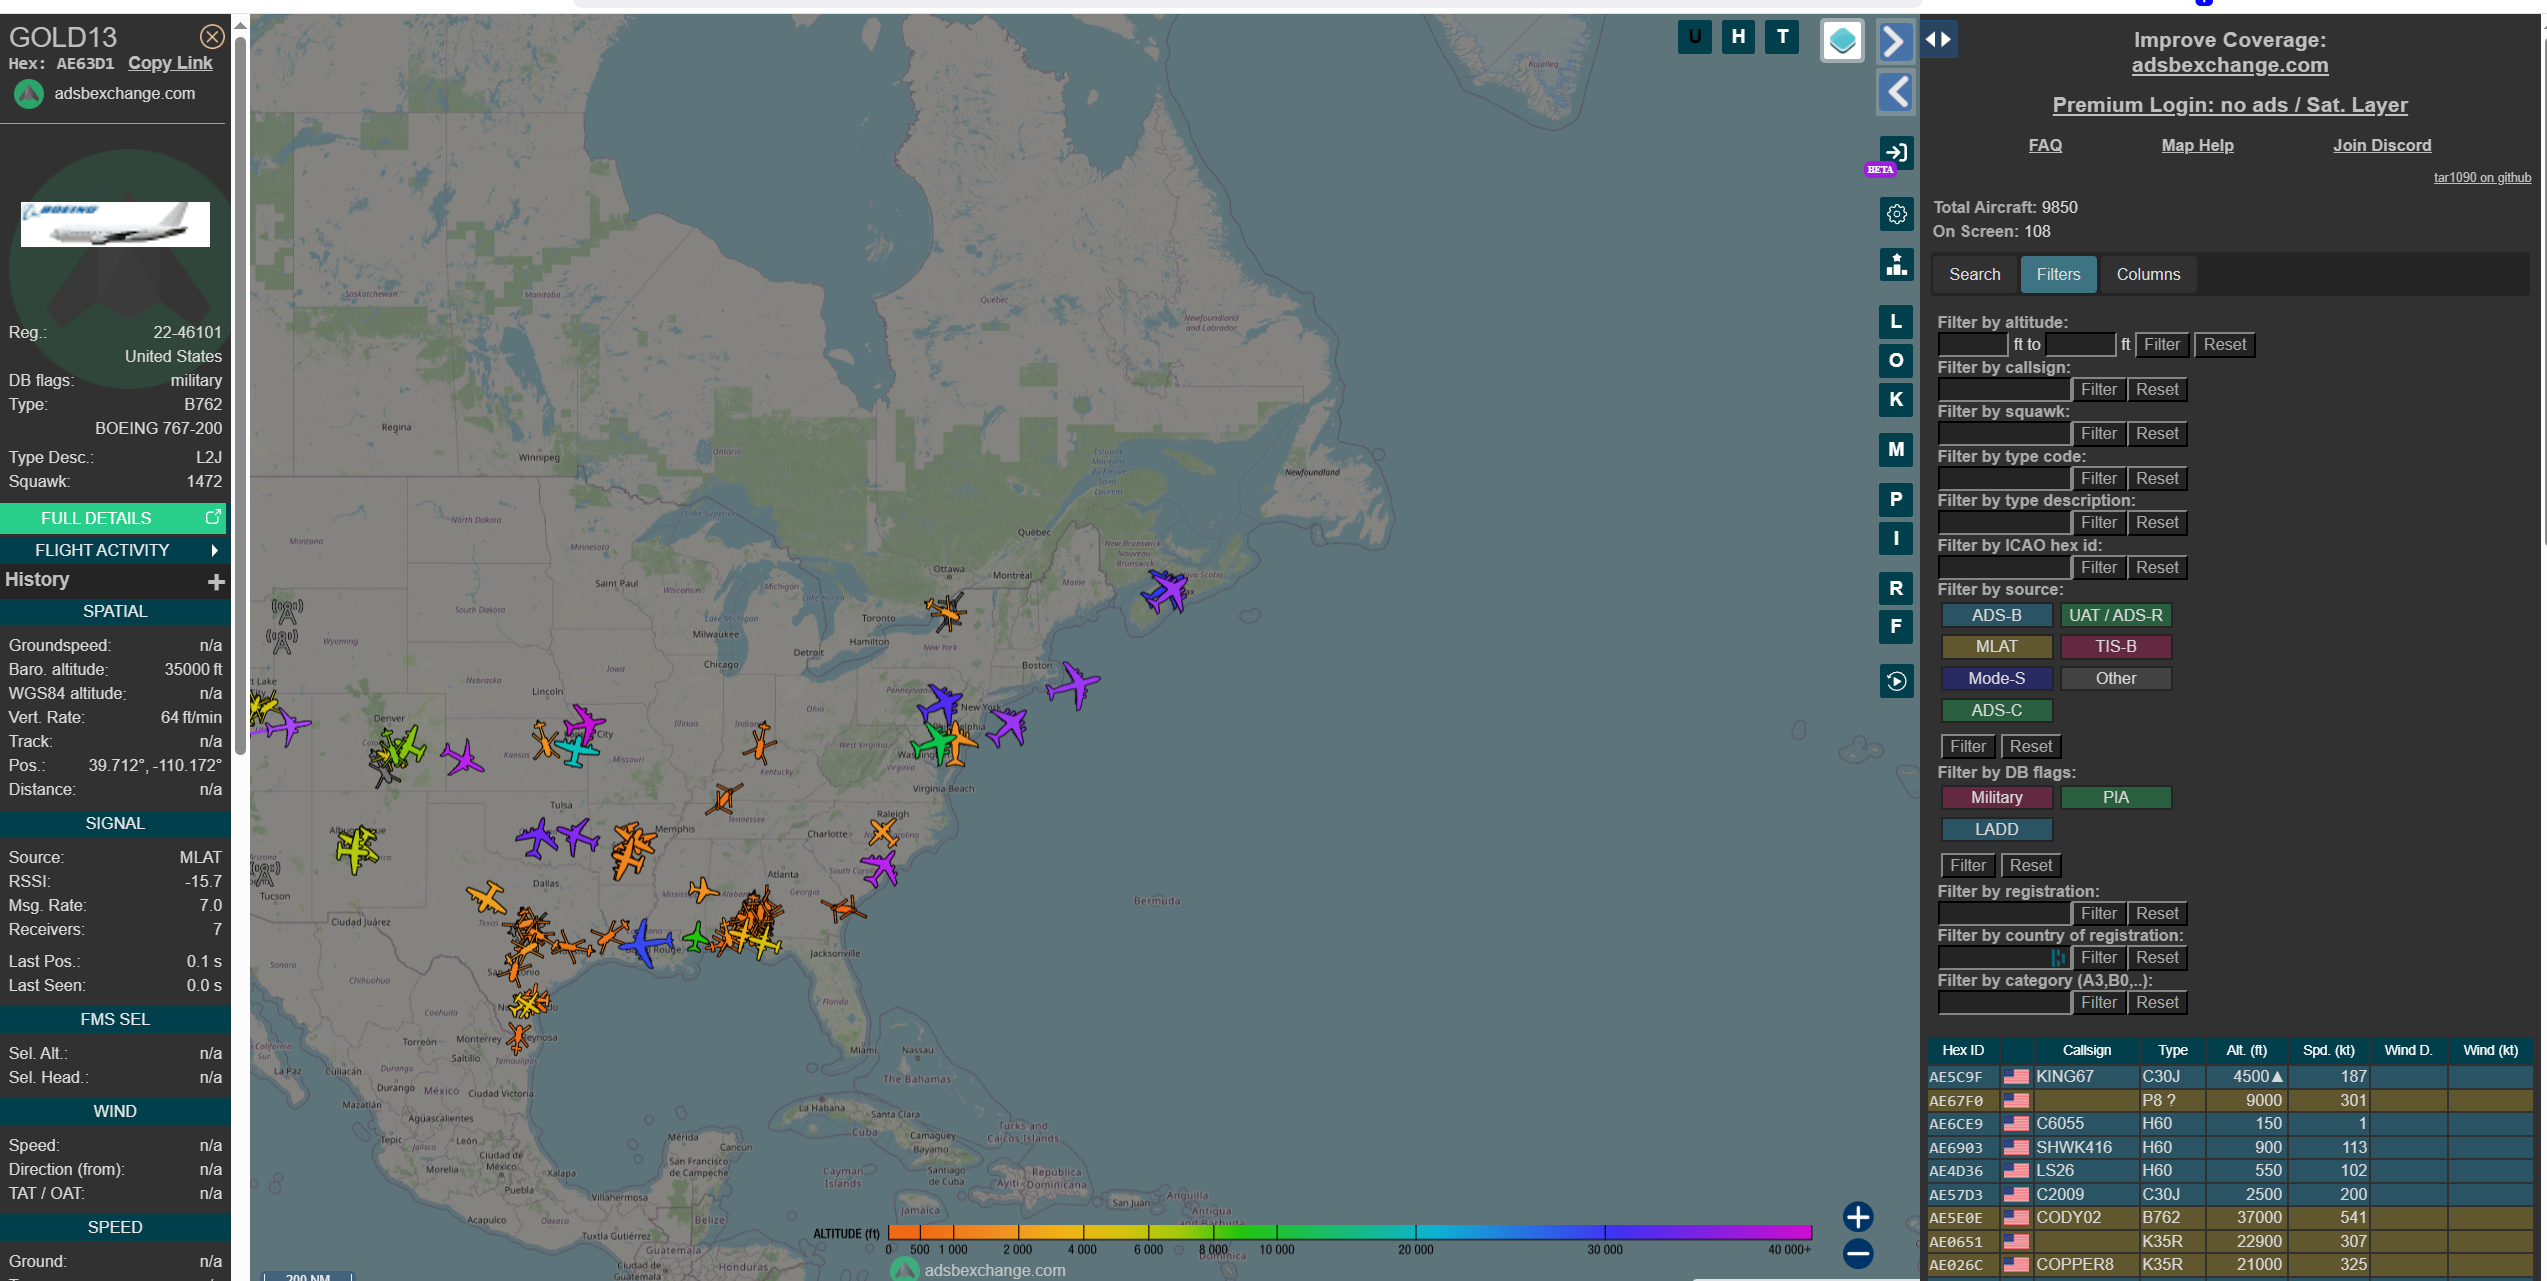Screen dimensions: 2547x1281
Task: Click the beta login arrow icon
Action: (x=1896, y=153)
